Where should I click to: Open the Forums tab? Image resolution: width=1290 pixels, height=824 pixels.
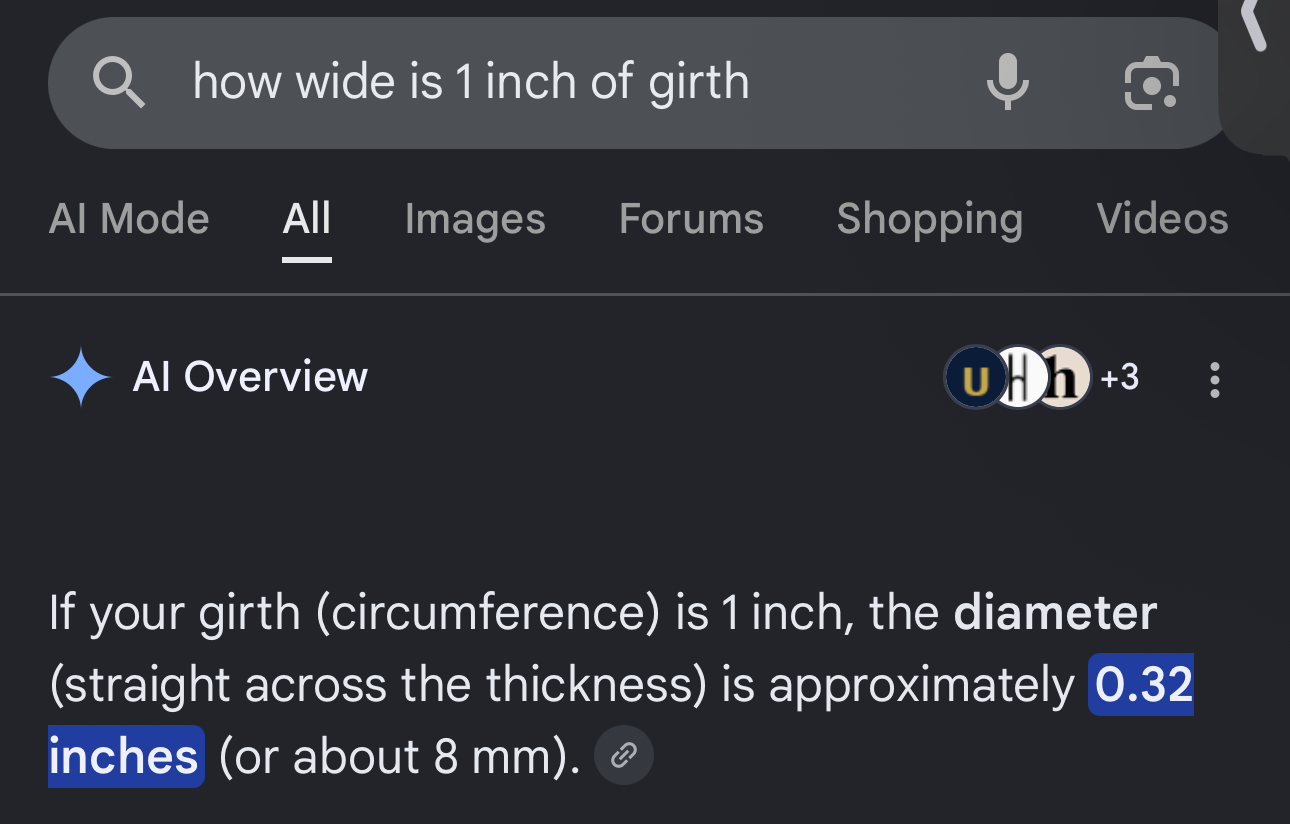(691, 218)
